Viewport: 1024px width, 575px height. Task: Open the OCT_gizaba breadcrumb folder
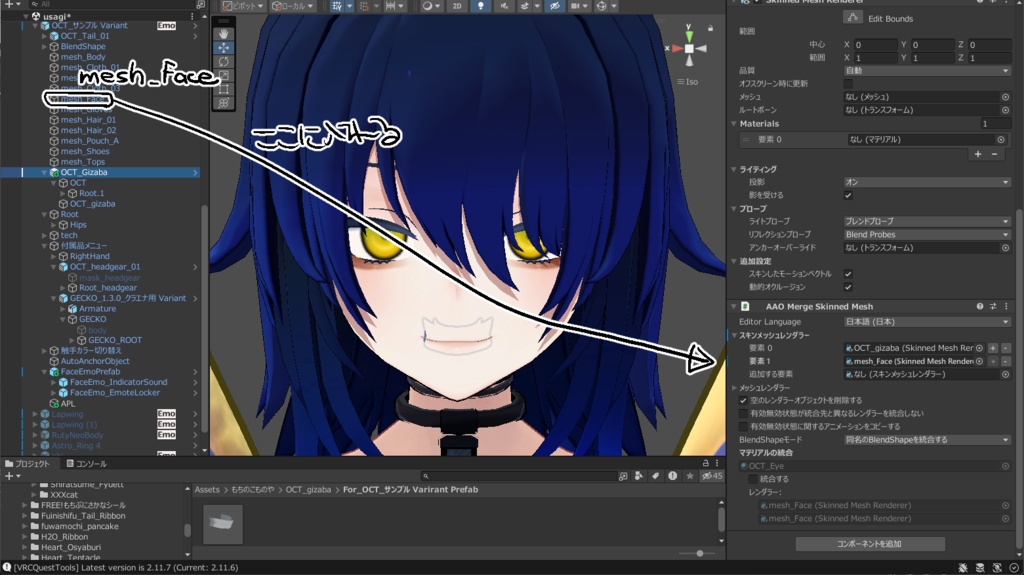coord(308,489)
